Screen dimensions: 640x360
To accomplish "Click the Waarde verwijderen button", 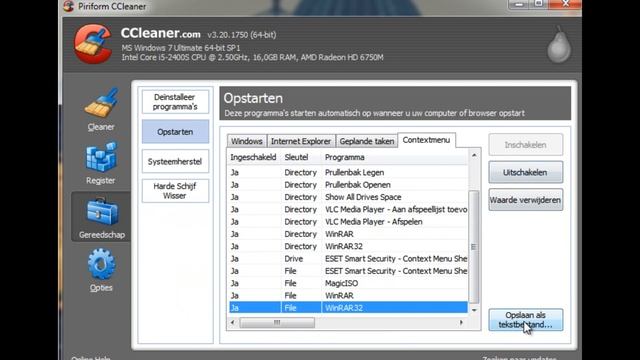I will (526, 200).
